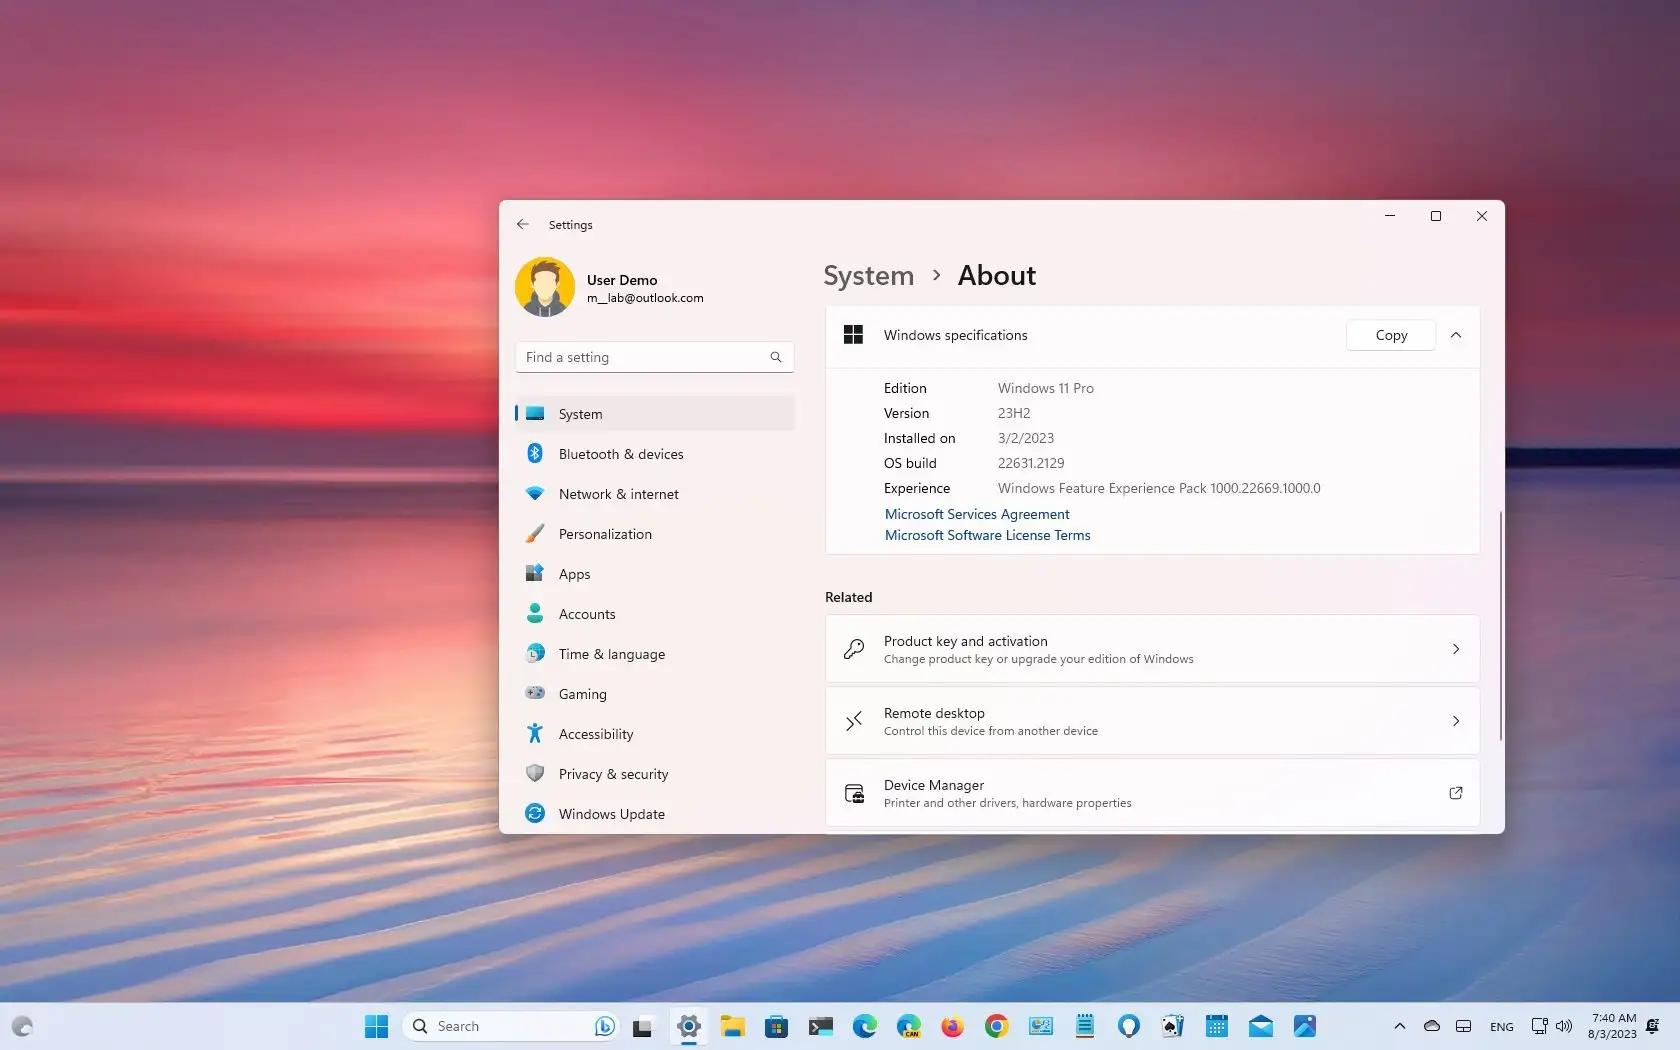Click the Windows logo in specifications header
Image resolution: width=1680 pixels, height=1050 pixels.
(853, 335)
